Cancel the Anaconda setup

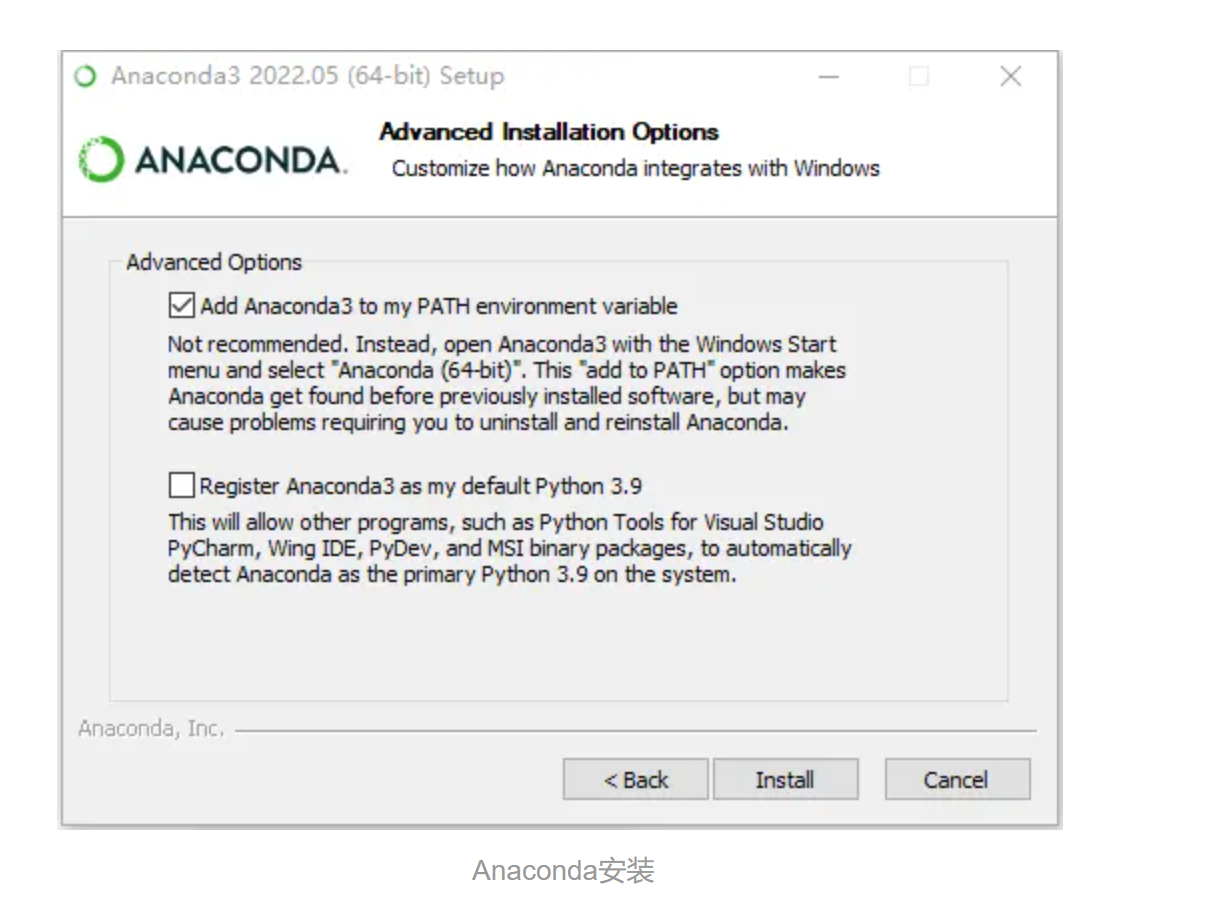tap(957, 780)
